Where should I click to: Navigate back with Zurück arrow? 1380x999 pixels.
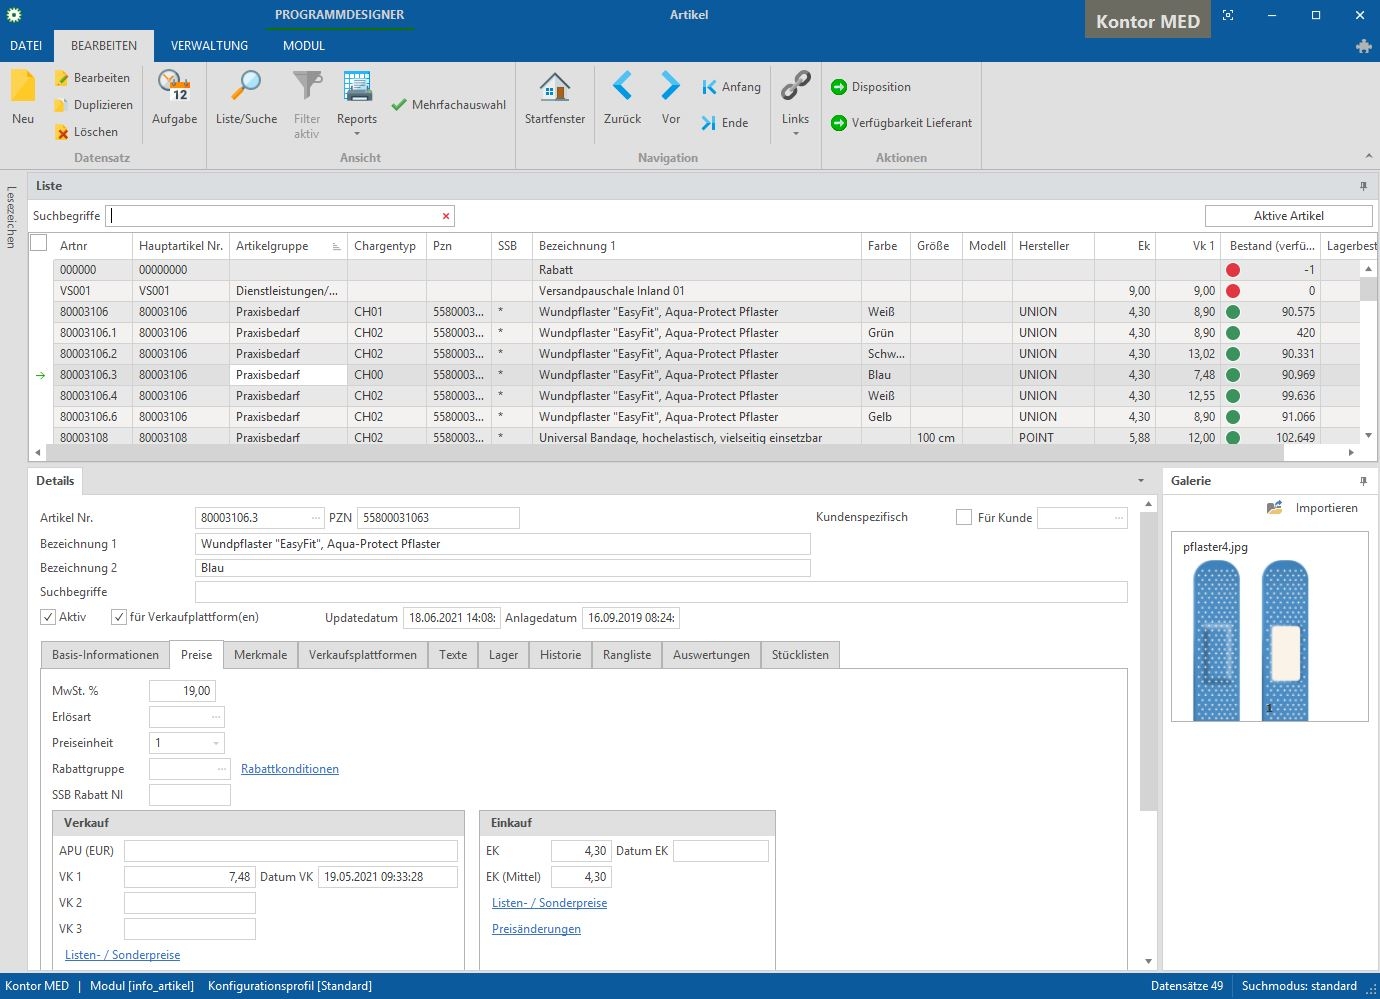pyautogui.click(x=622, y=88)
